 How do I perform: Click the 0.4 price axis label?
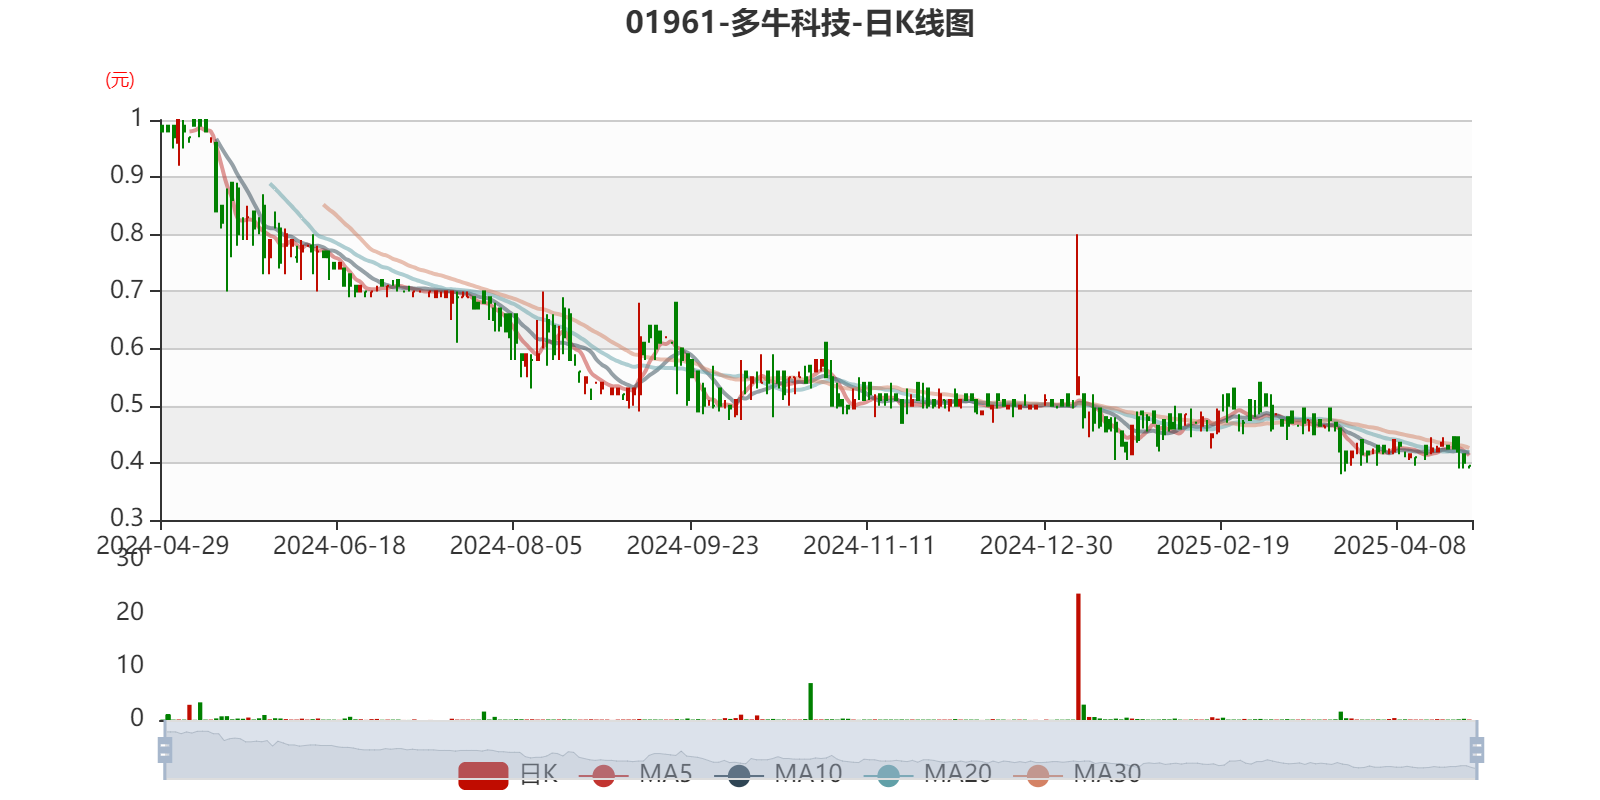127,461
